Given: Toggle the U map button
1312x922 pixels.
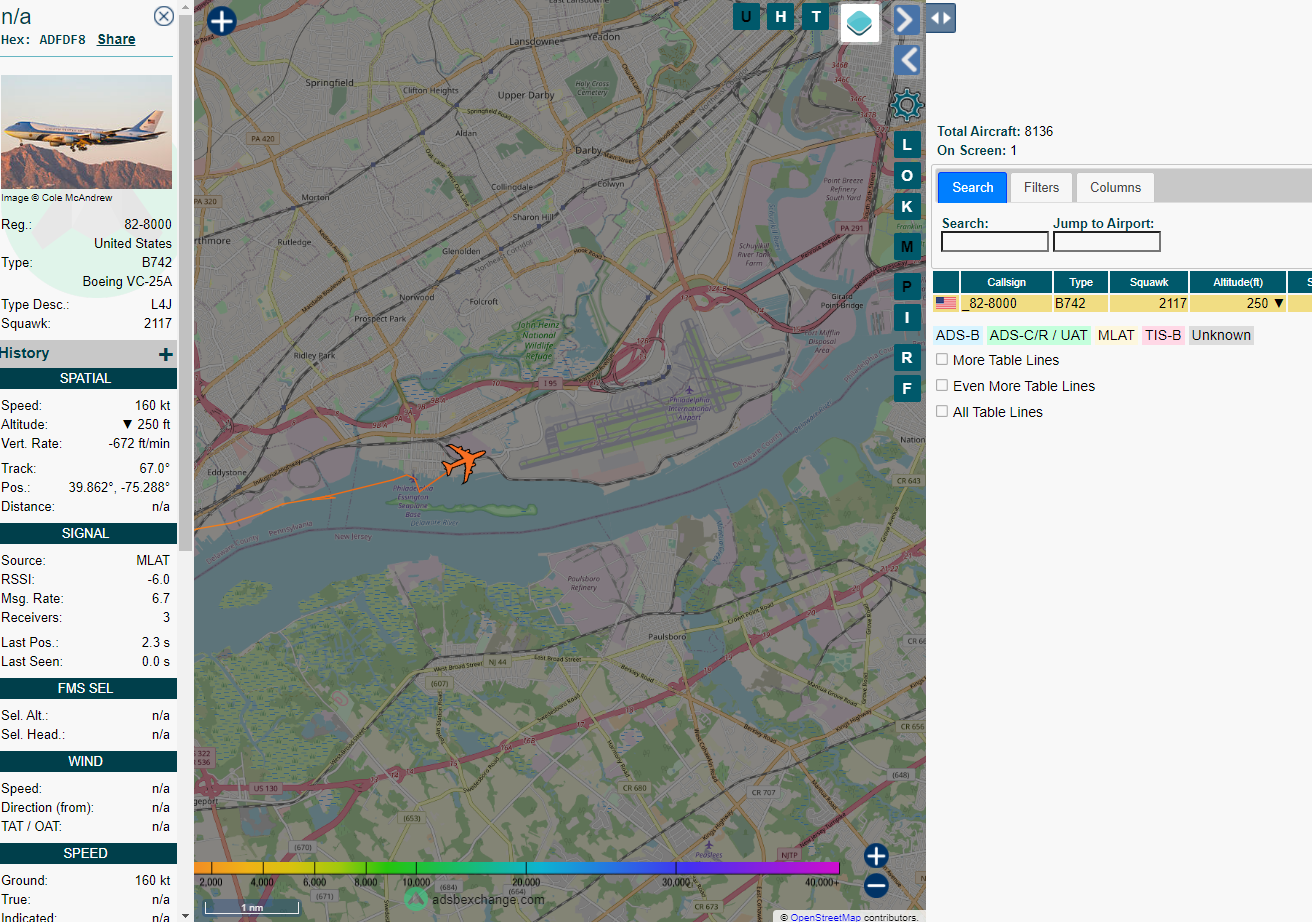Looking at the screenshot, I should click(x=746, y=16).
